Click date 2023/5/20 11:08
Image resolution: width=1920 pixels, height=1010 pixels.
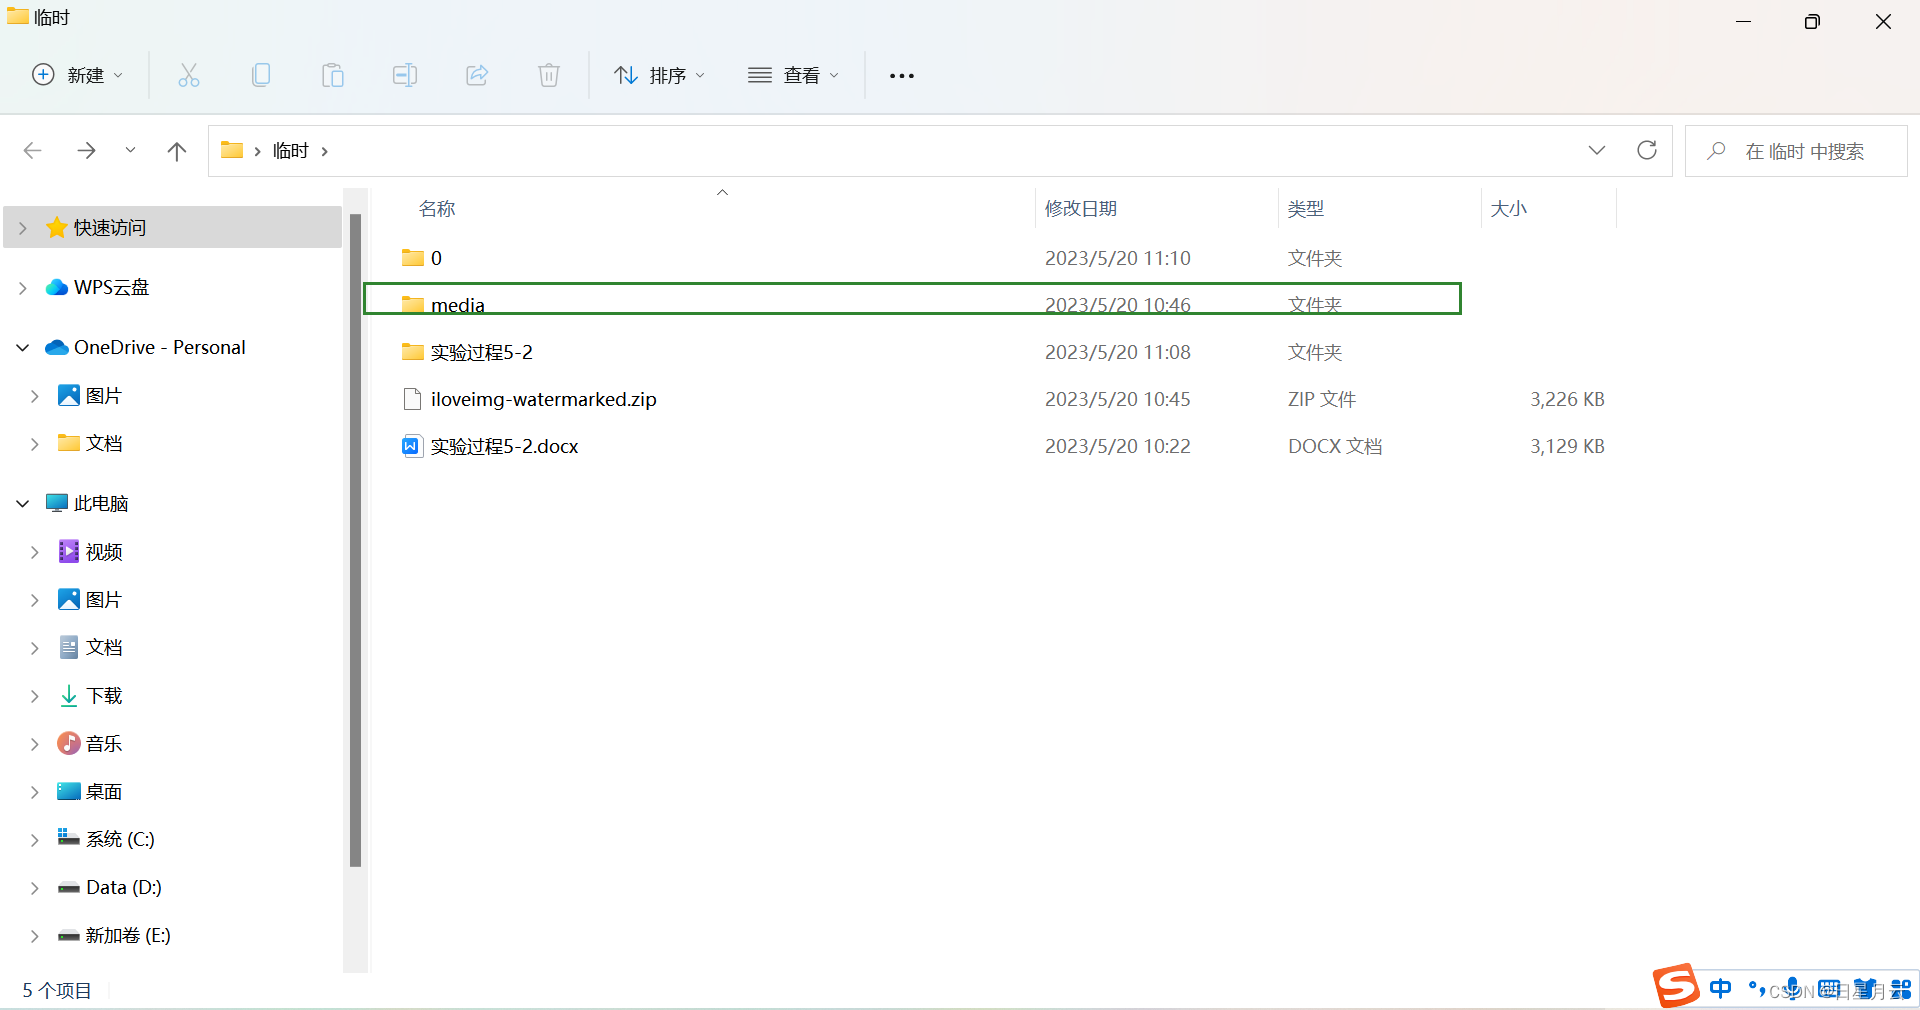click(1118, 352)
